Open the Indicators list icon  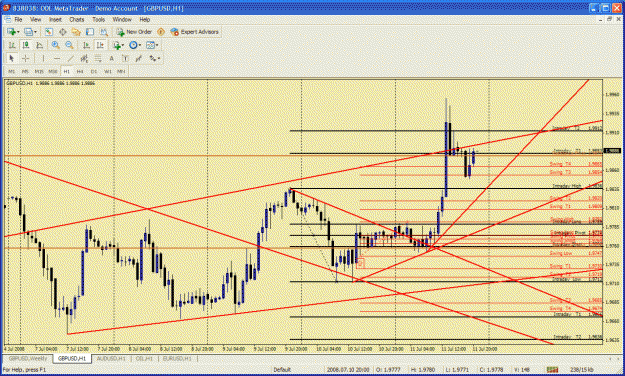click(x=116, y=45)
